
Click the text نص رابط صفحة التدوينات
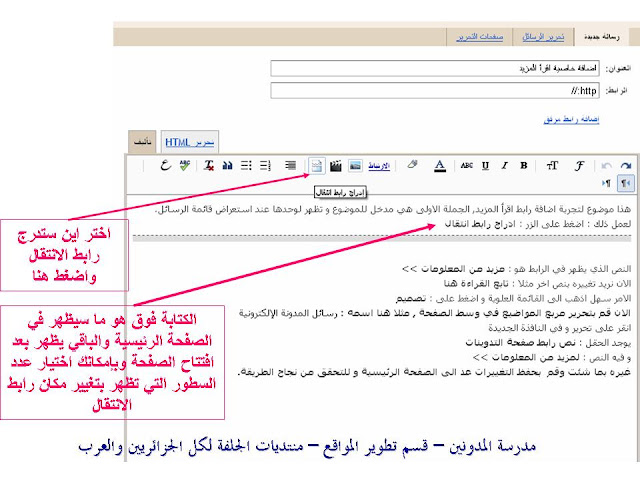pos(520,343)
